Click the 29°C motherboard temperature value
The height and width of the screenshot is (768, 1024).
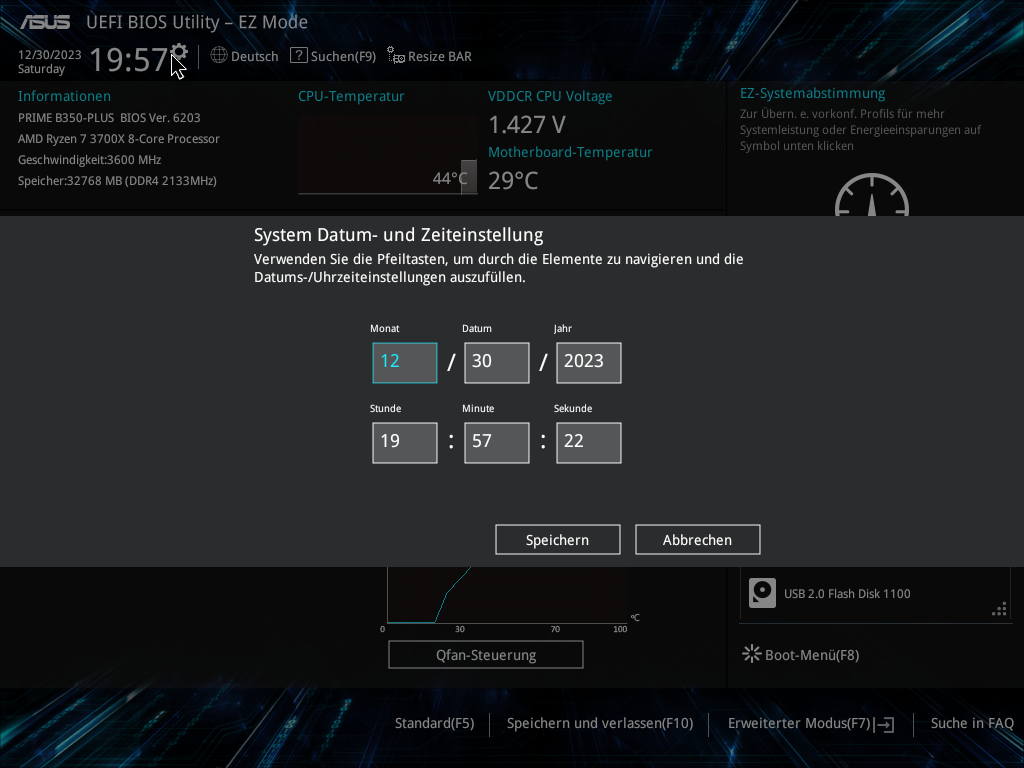[513, 180]
